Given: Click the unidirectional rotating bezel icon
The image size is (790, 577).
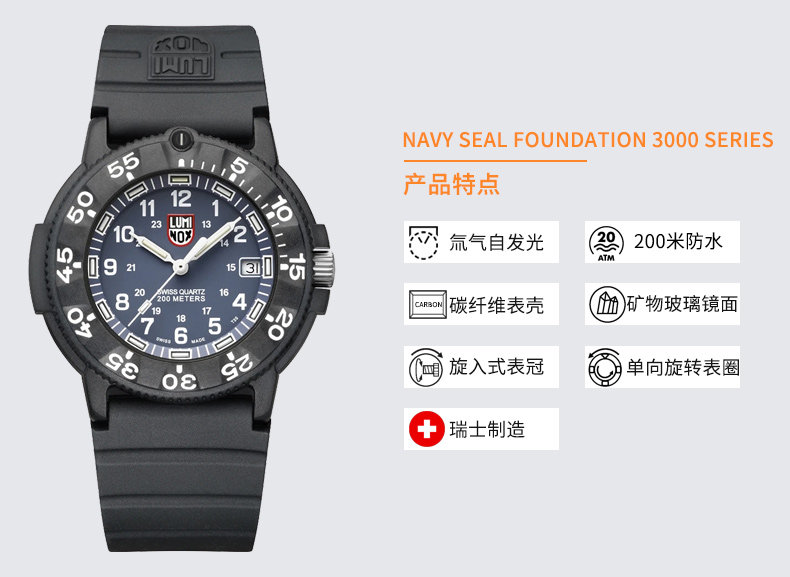Looking at the screenshot, I should [605, 367].
